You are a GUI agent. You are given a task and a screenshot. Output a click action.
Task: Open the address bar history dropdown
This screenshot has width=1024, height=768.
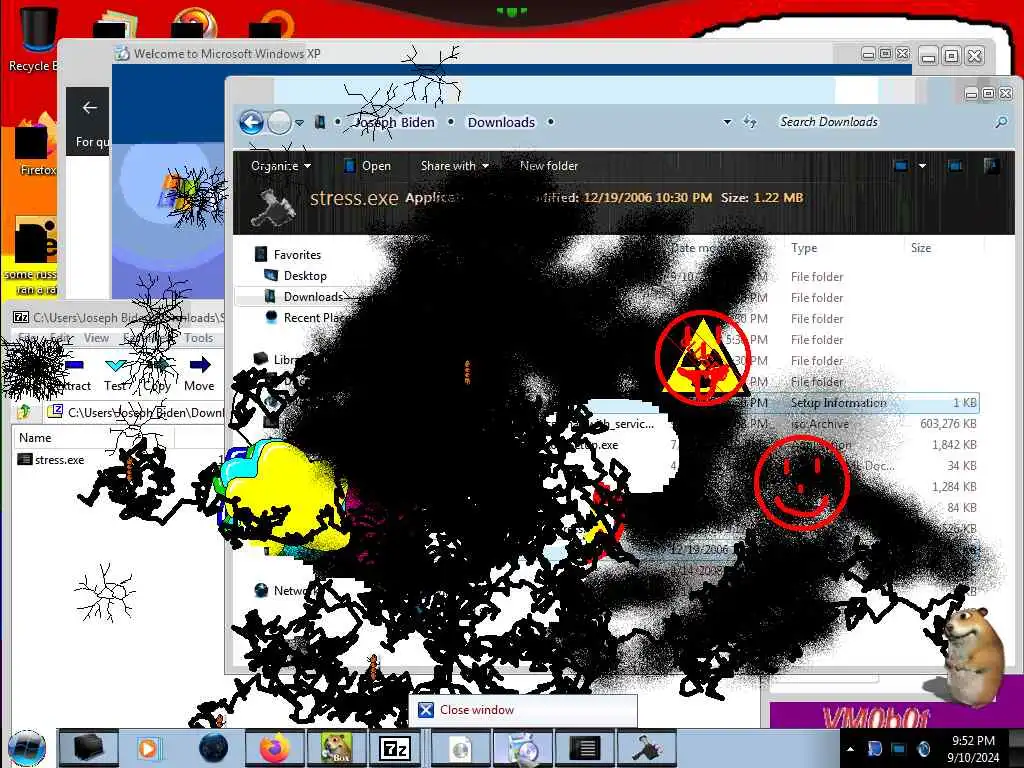pyautogui.click(x=727, y=122)
